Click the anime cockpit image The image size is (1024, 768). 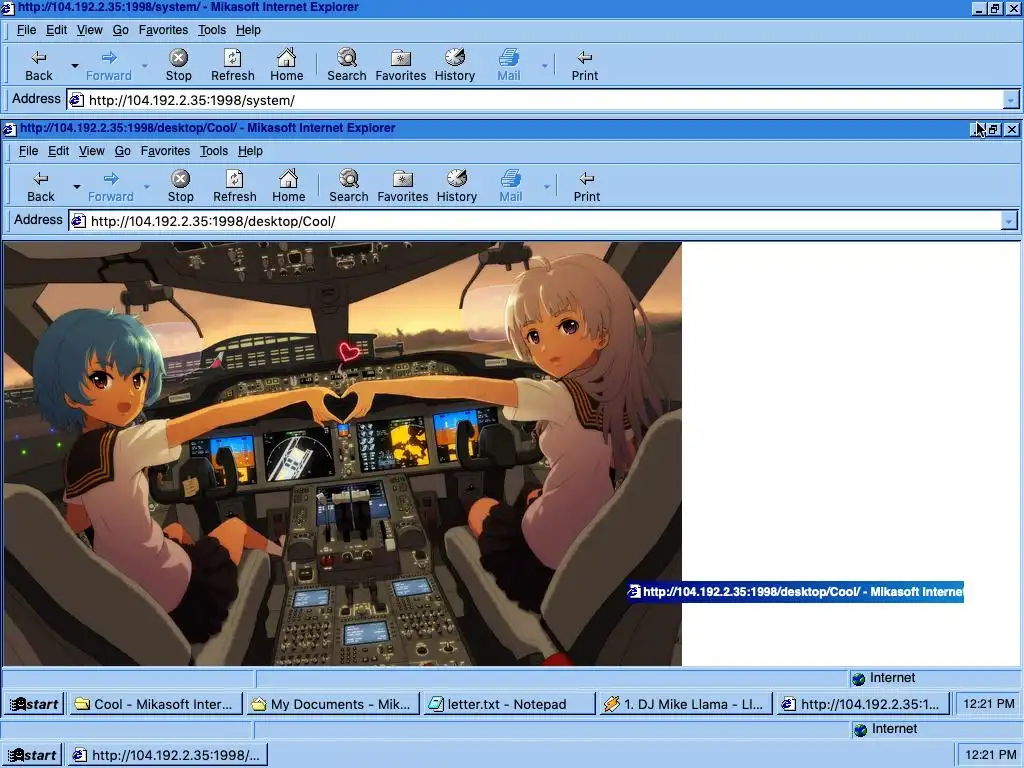(x=343, y=454)
